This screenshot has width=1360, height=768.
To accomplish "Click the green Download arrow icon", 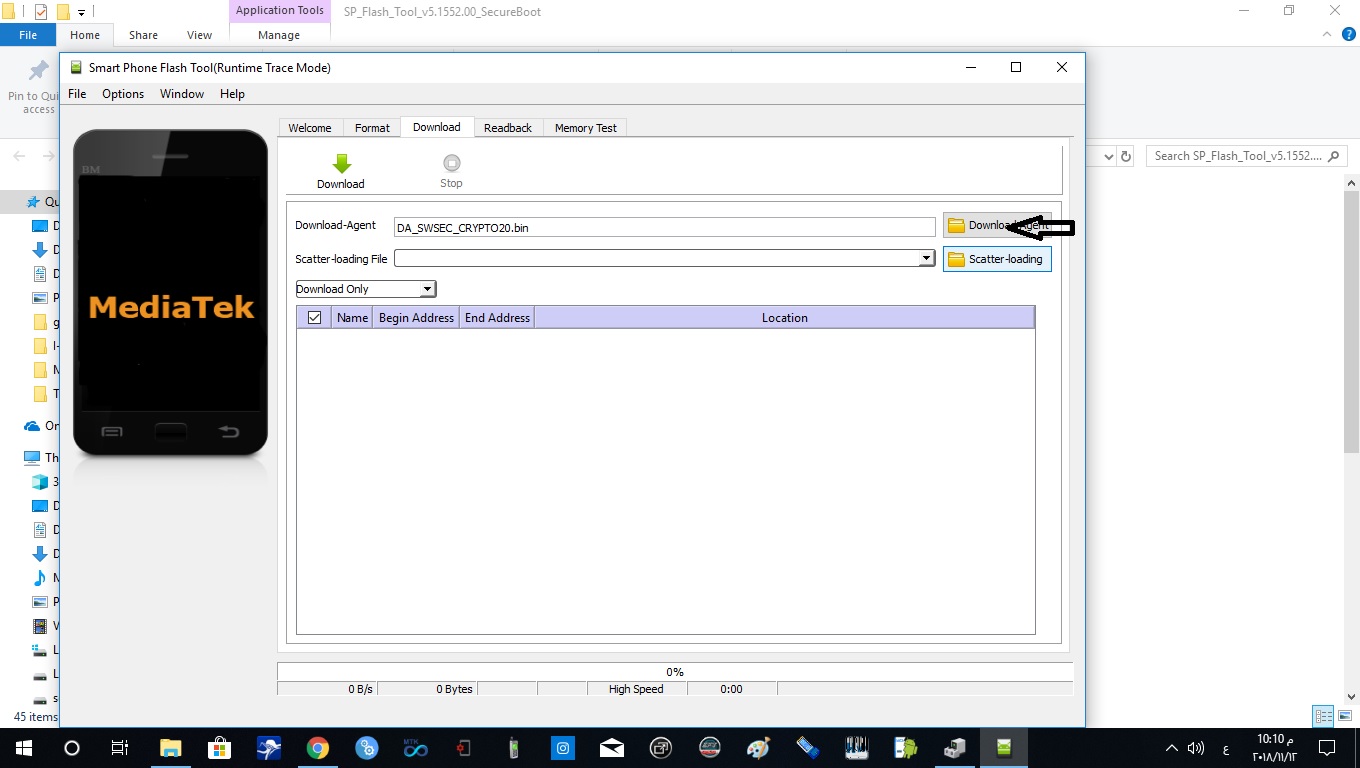I will [341, 164].
